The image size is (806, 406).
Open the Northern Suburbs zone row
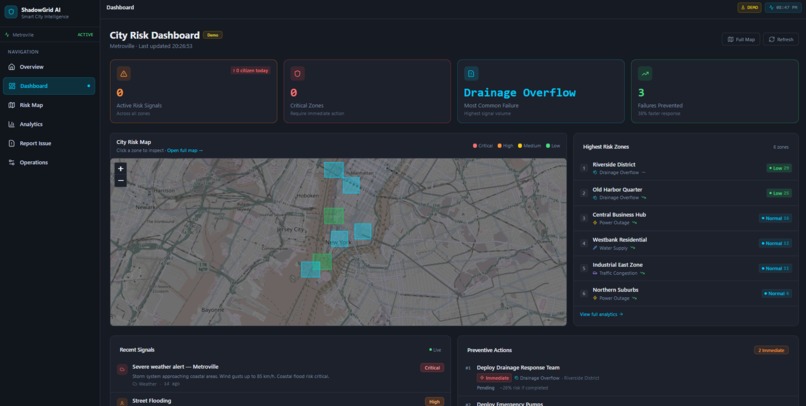686,293
